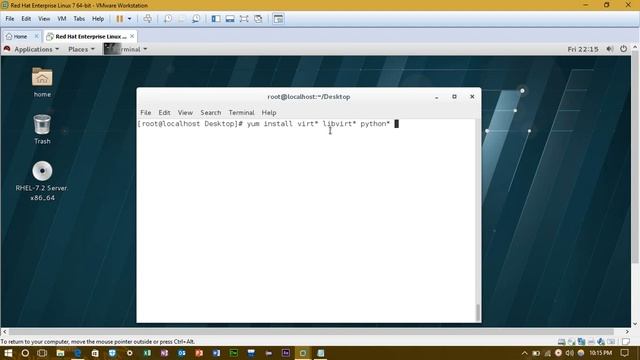Switch to the Home tab
Viewport: 640px width, 360px height.
(x=17, y=36)
